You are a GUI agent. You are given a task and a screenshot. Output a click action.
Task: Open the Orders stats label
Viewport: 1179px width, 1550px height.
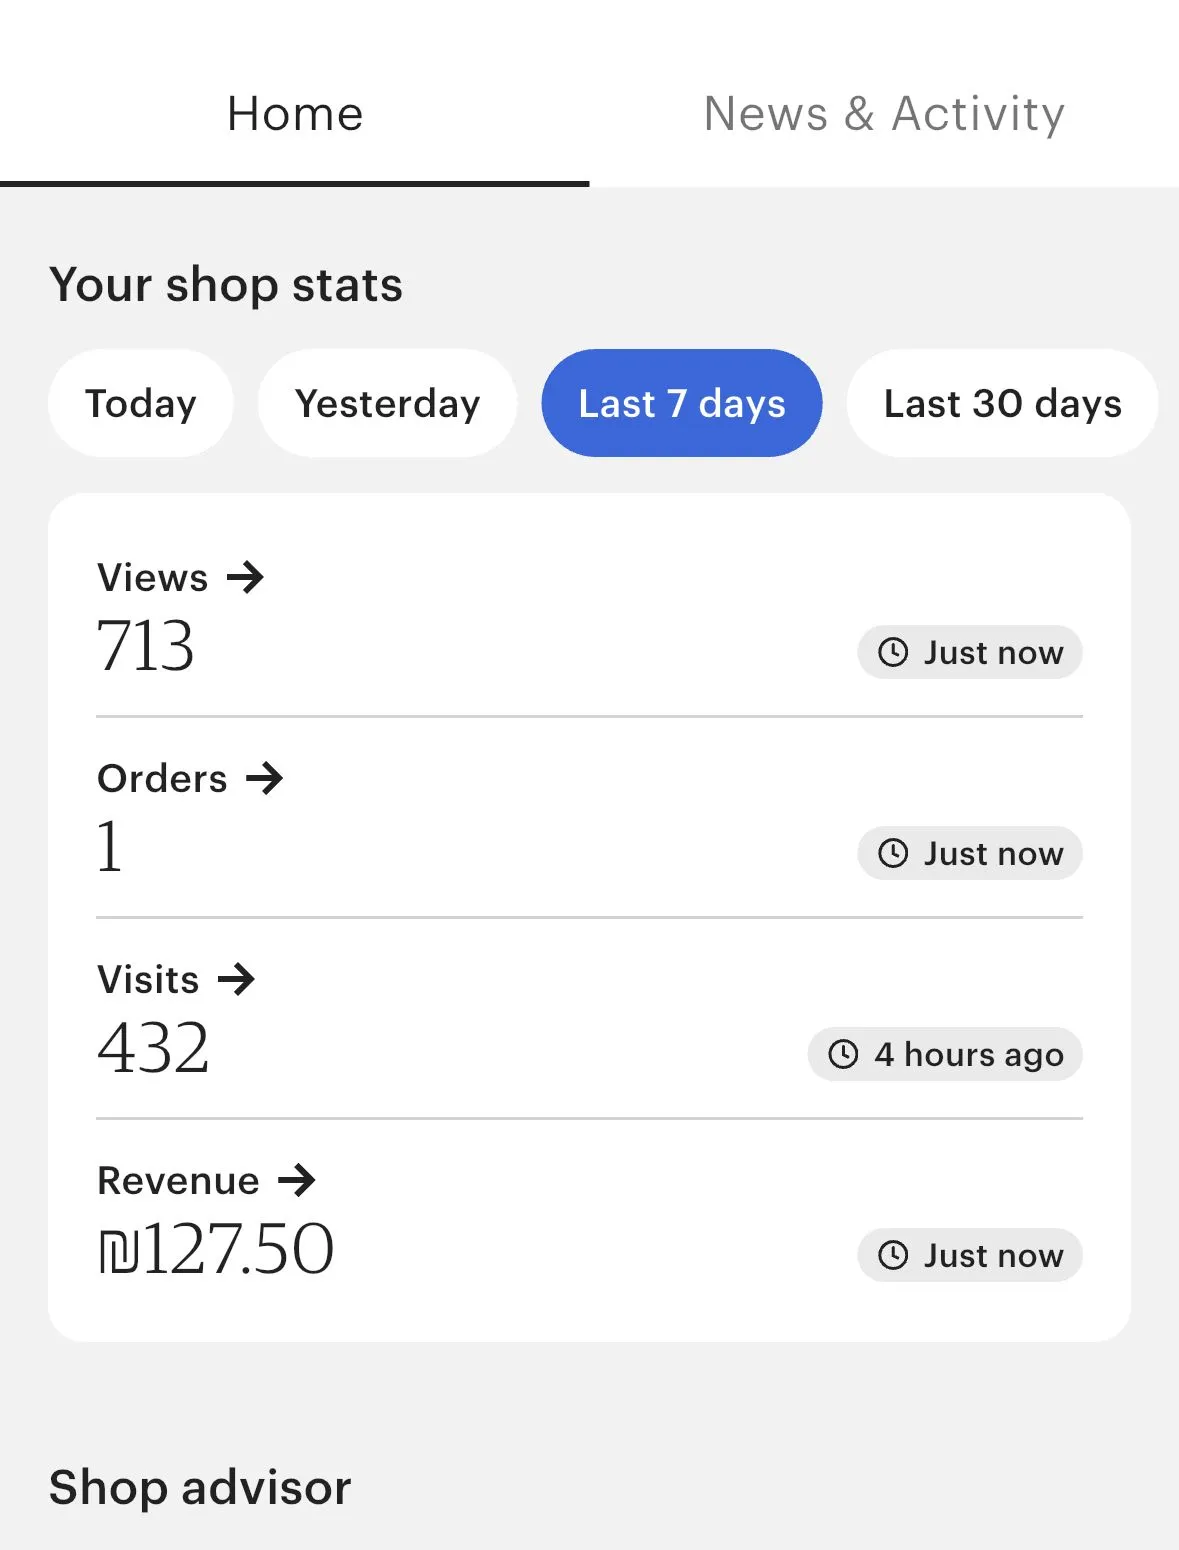click(163, 778)
